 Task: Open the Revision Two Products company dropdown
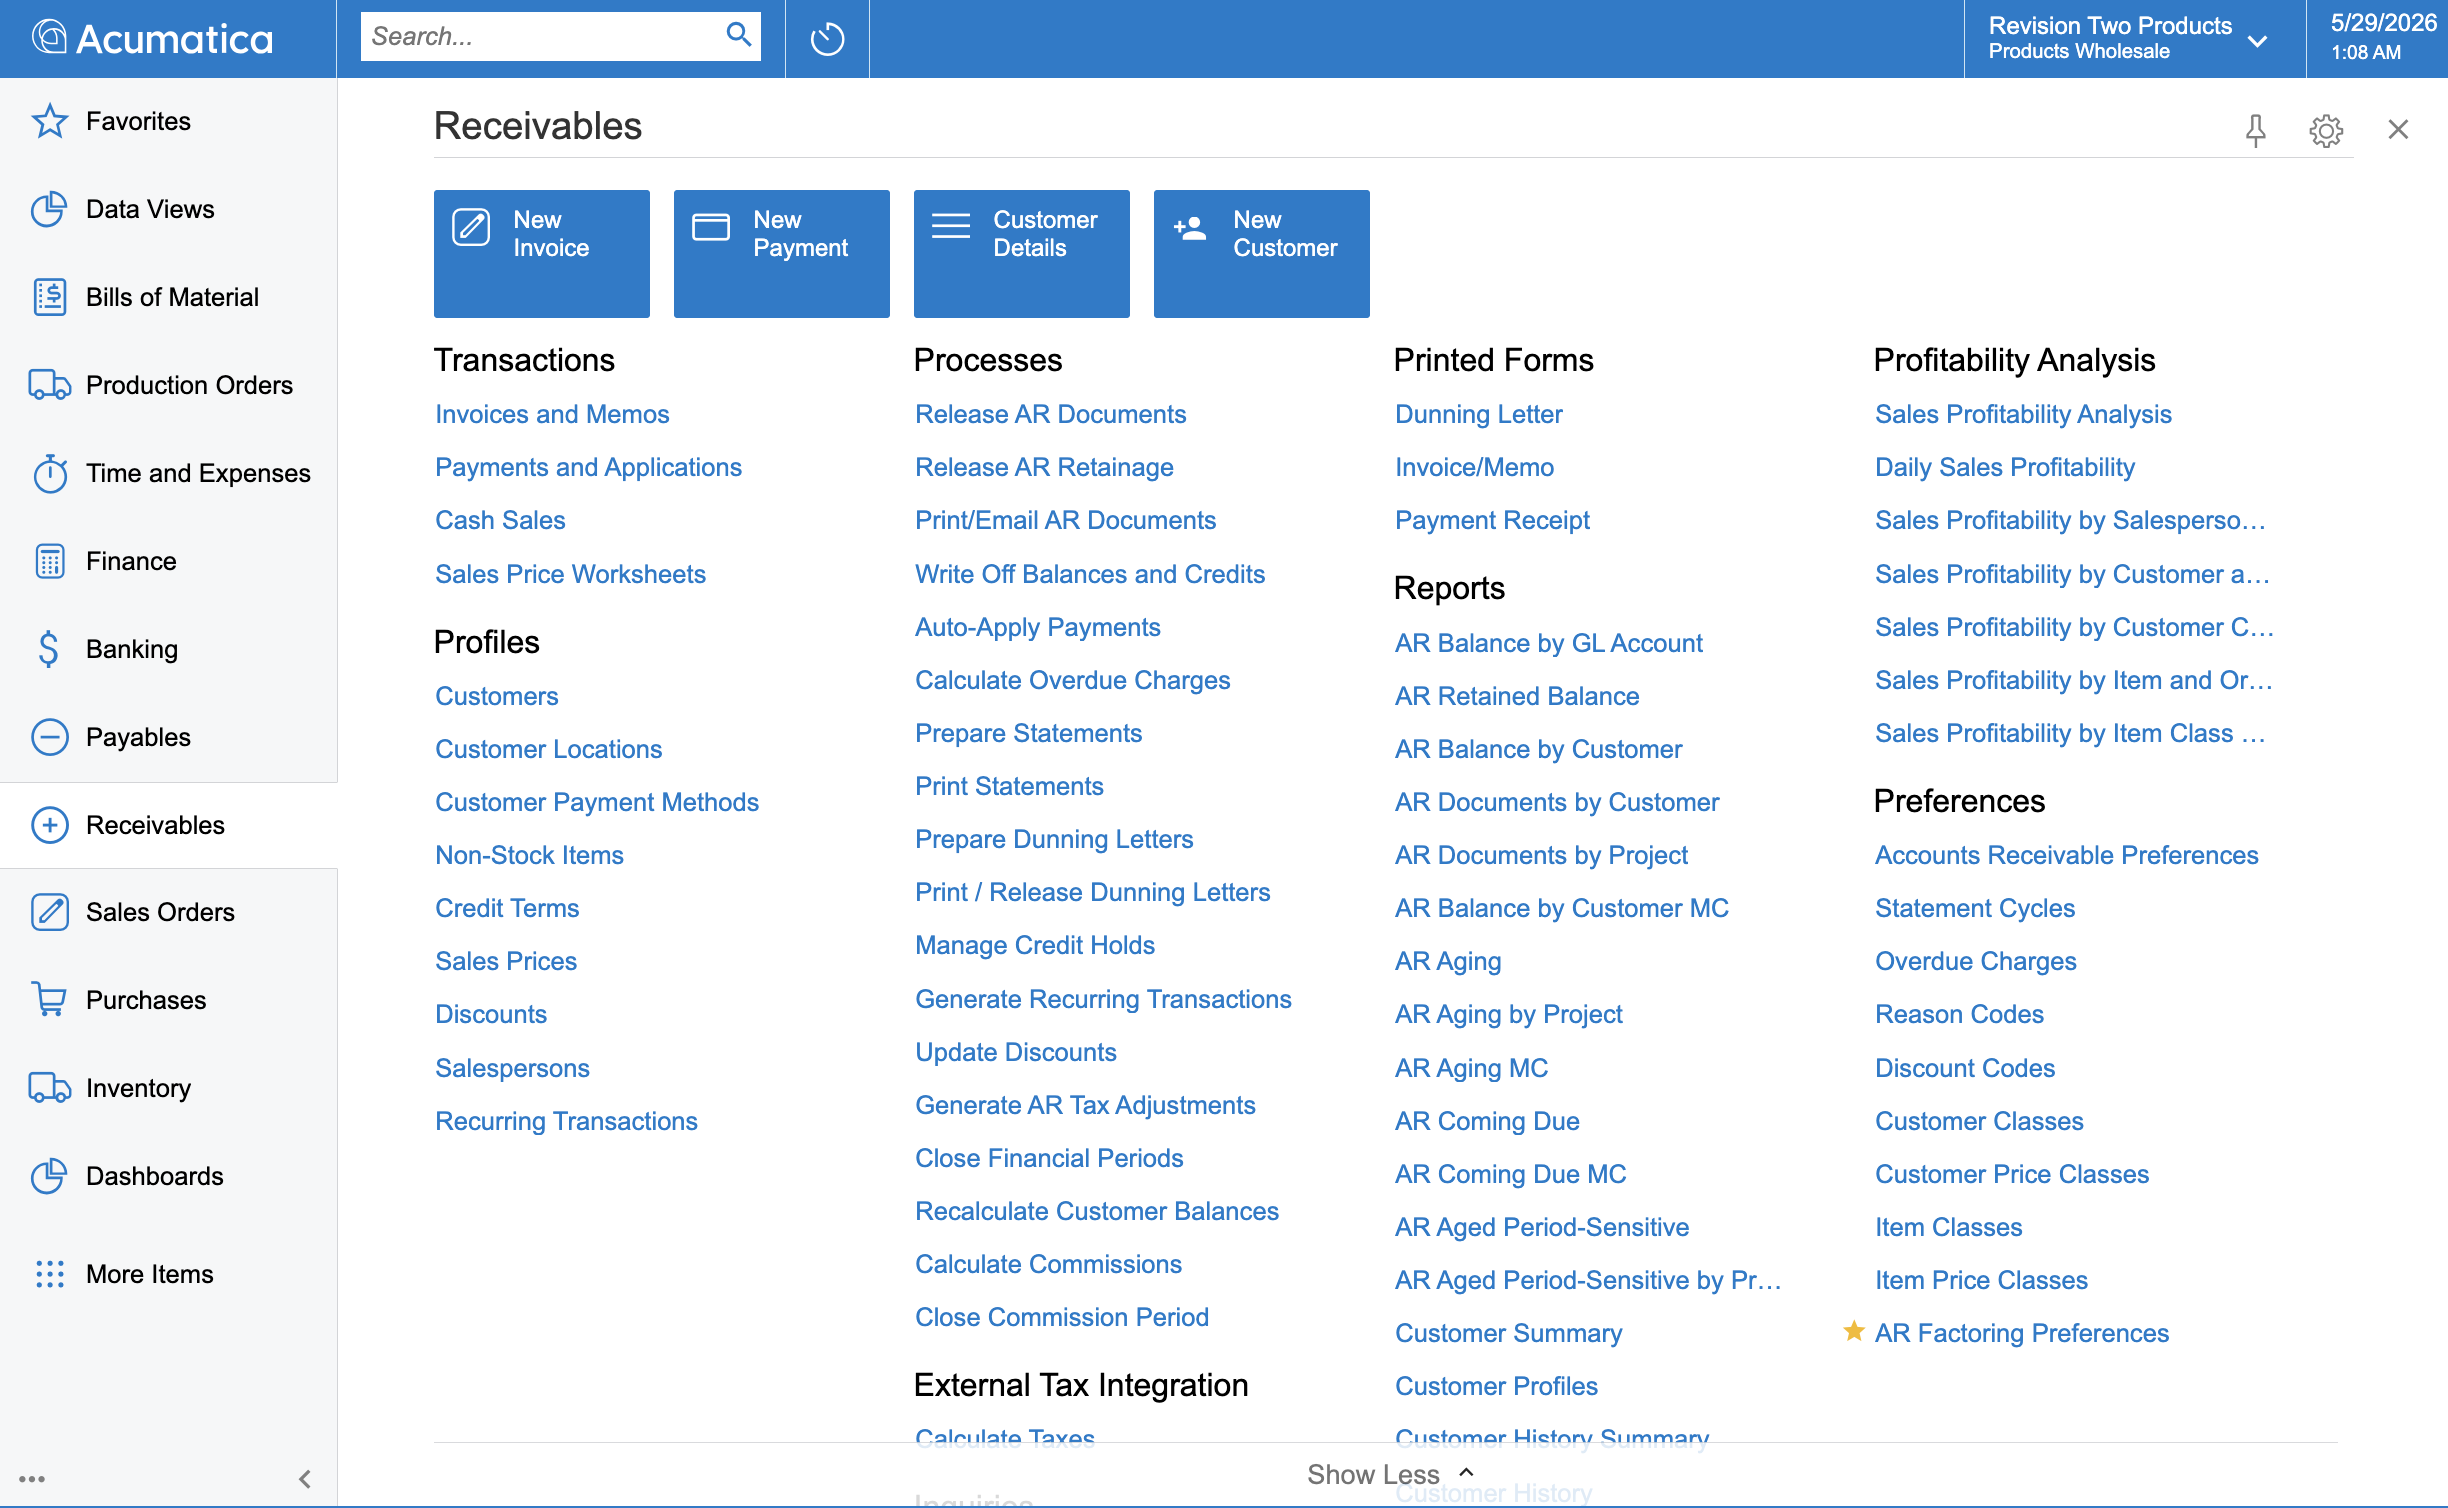[x=2134, y=39]
